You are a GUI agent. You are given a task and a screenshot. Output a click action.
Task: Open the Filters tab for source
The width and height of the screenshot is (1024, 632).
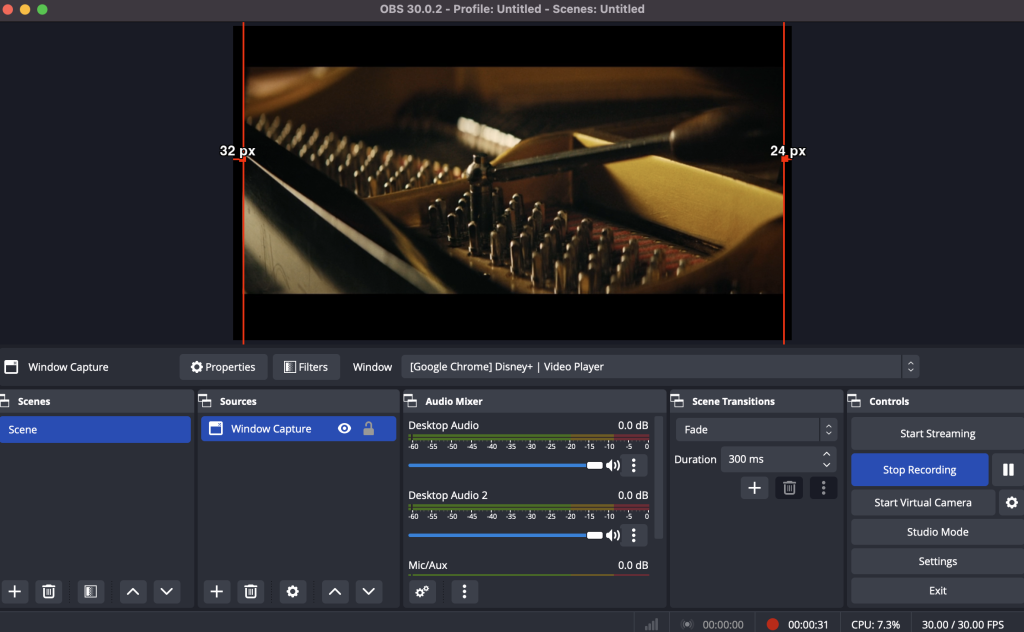click(306, 367)
